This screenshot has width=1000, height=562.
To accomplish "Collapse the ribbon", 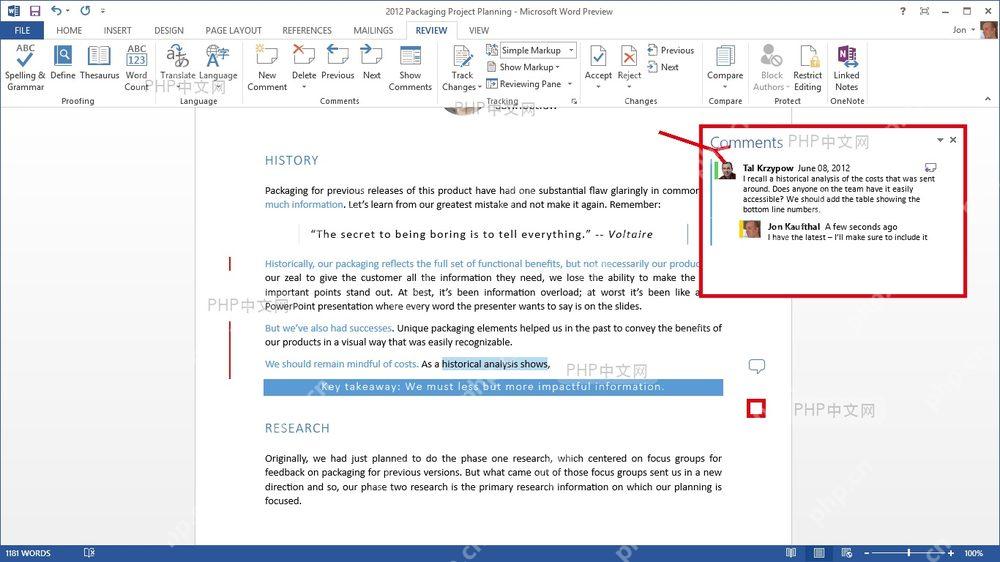I will [987, 99].
